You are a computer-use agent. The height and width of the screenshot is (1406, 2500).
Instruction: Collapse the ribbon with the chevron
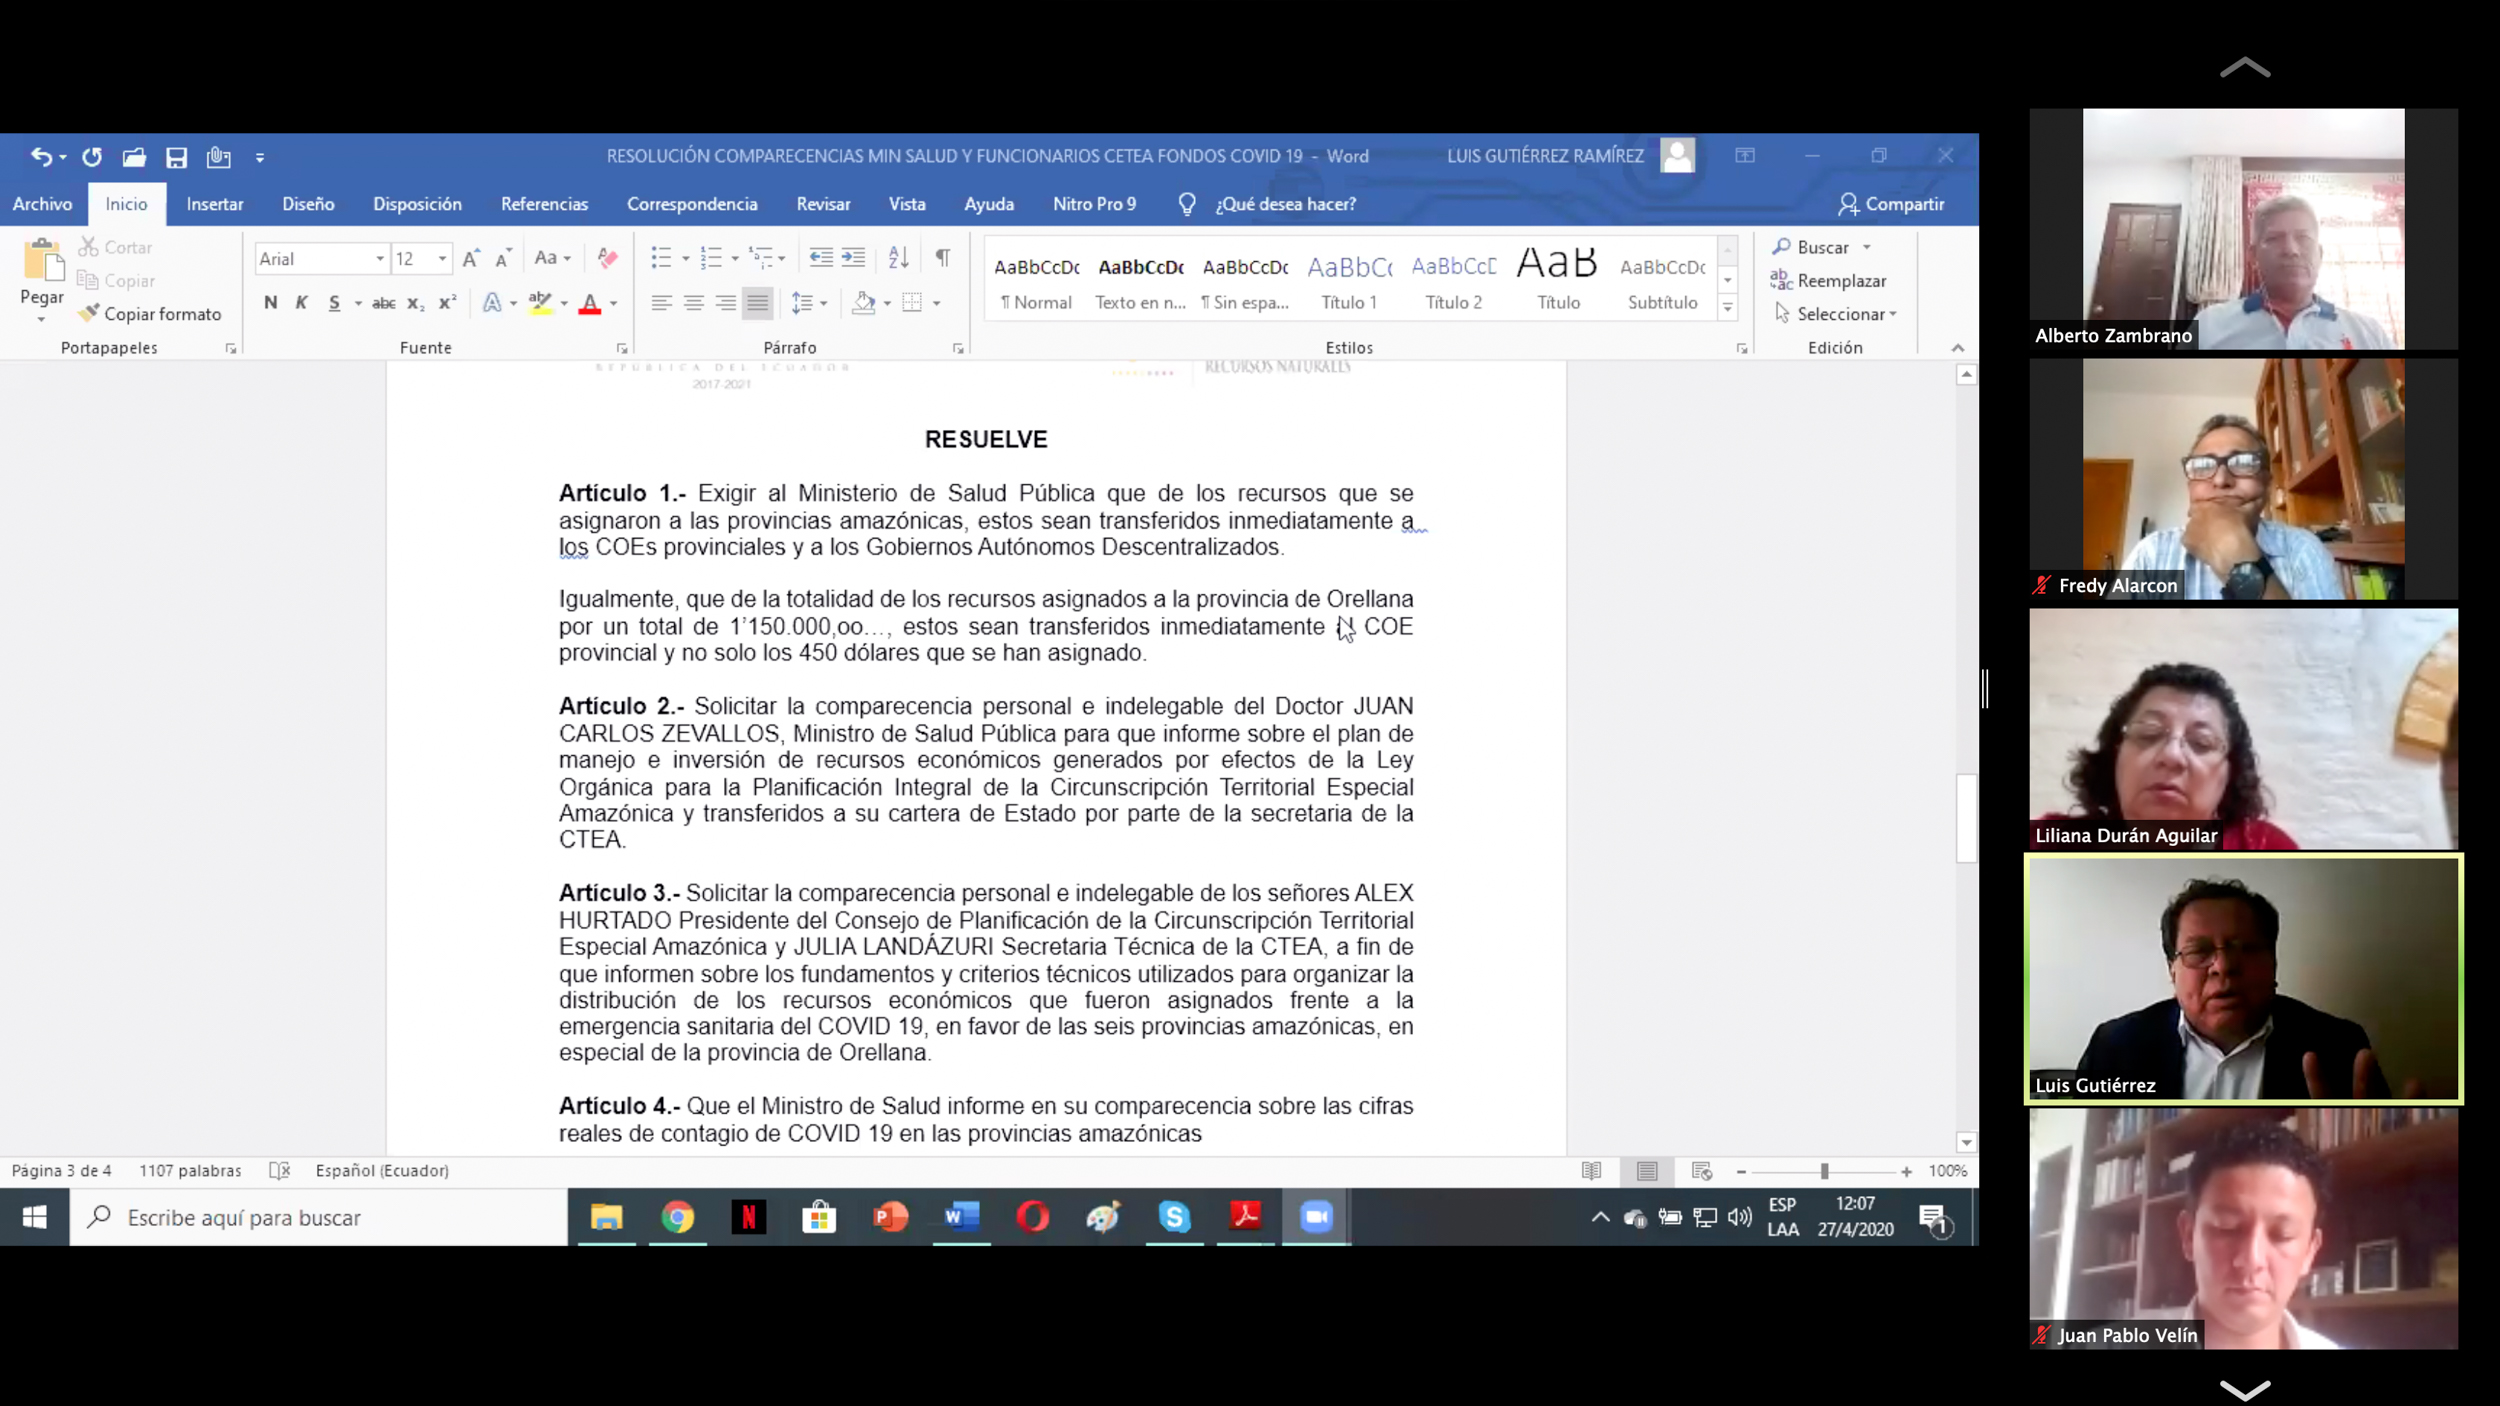tap(1957, 348)
